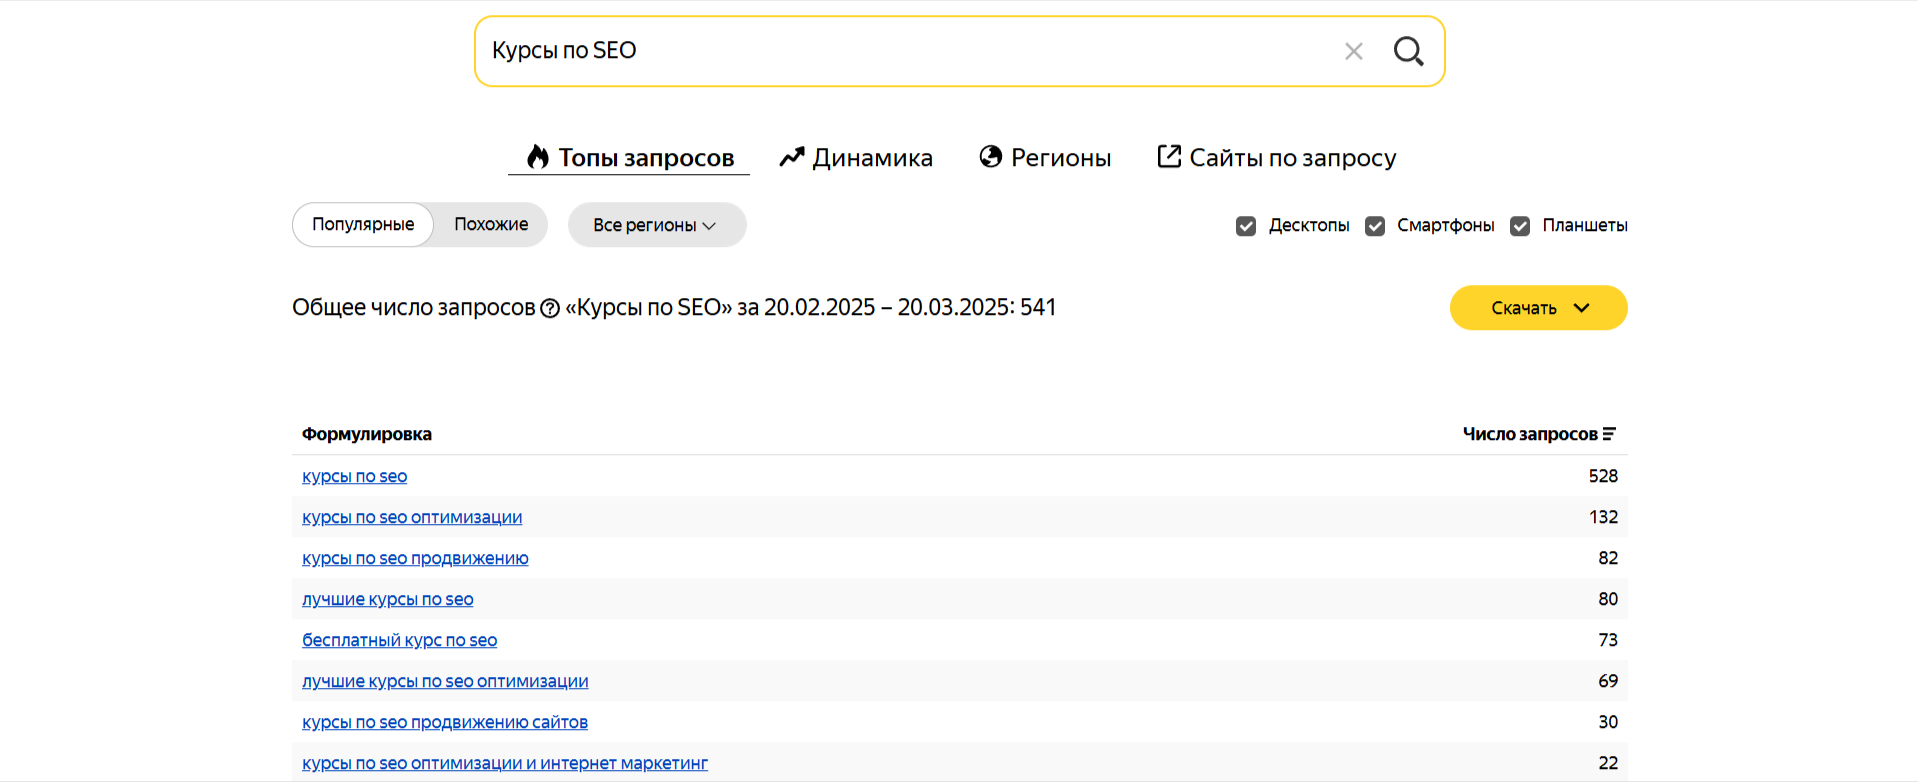Viewport: 1918px width, 782px height.
Task: Switch to the Регионы tab
Action: 1061,158
